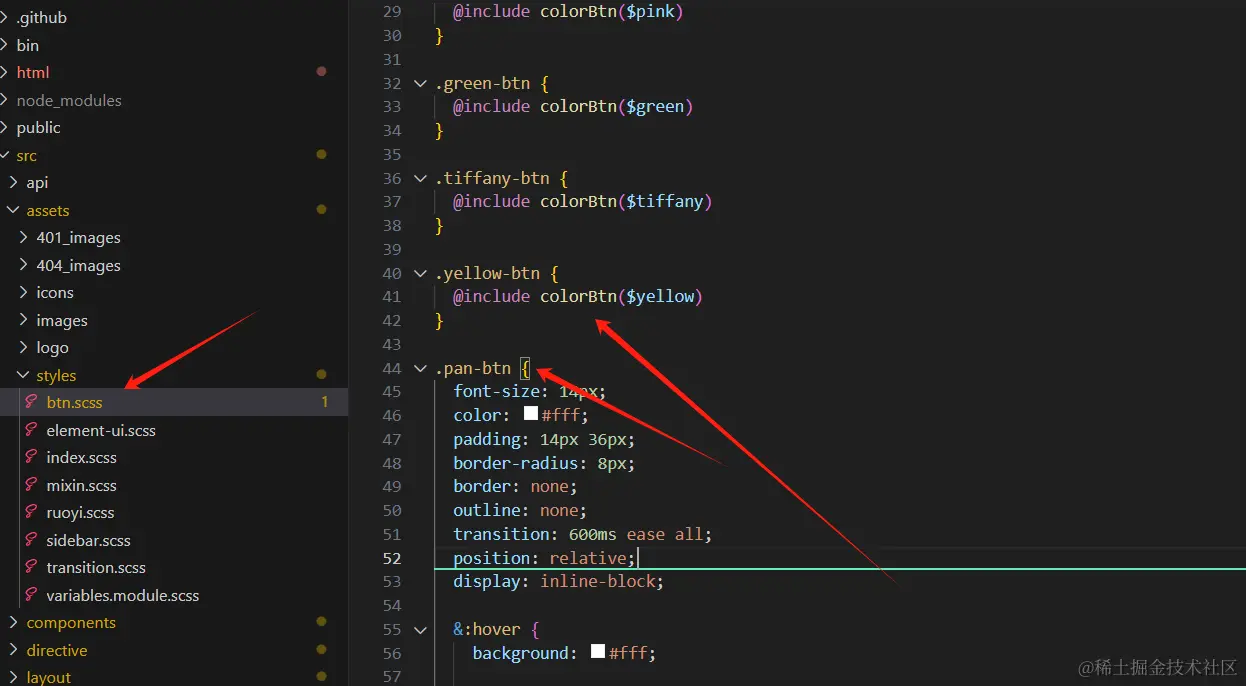The height and width of the screenshot is (686, 1246).
Task: Open element-ui.scss in the explorer
Action: (x=101, y=430)
